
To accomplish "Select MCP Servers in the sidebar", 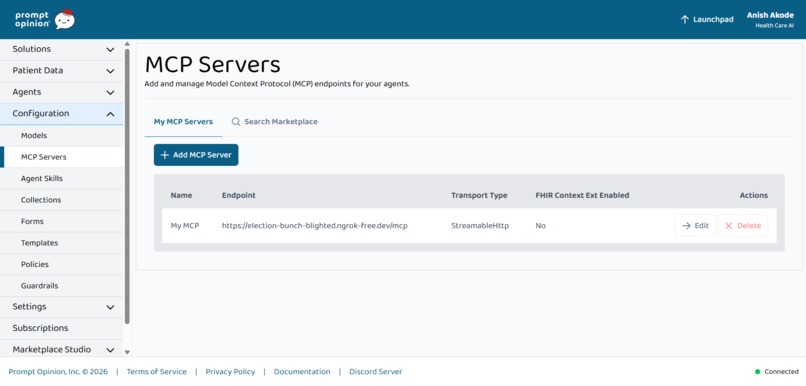I will pyautogui.click(x=62, y=157).
